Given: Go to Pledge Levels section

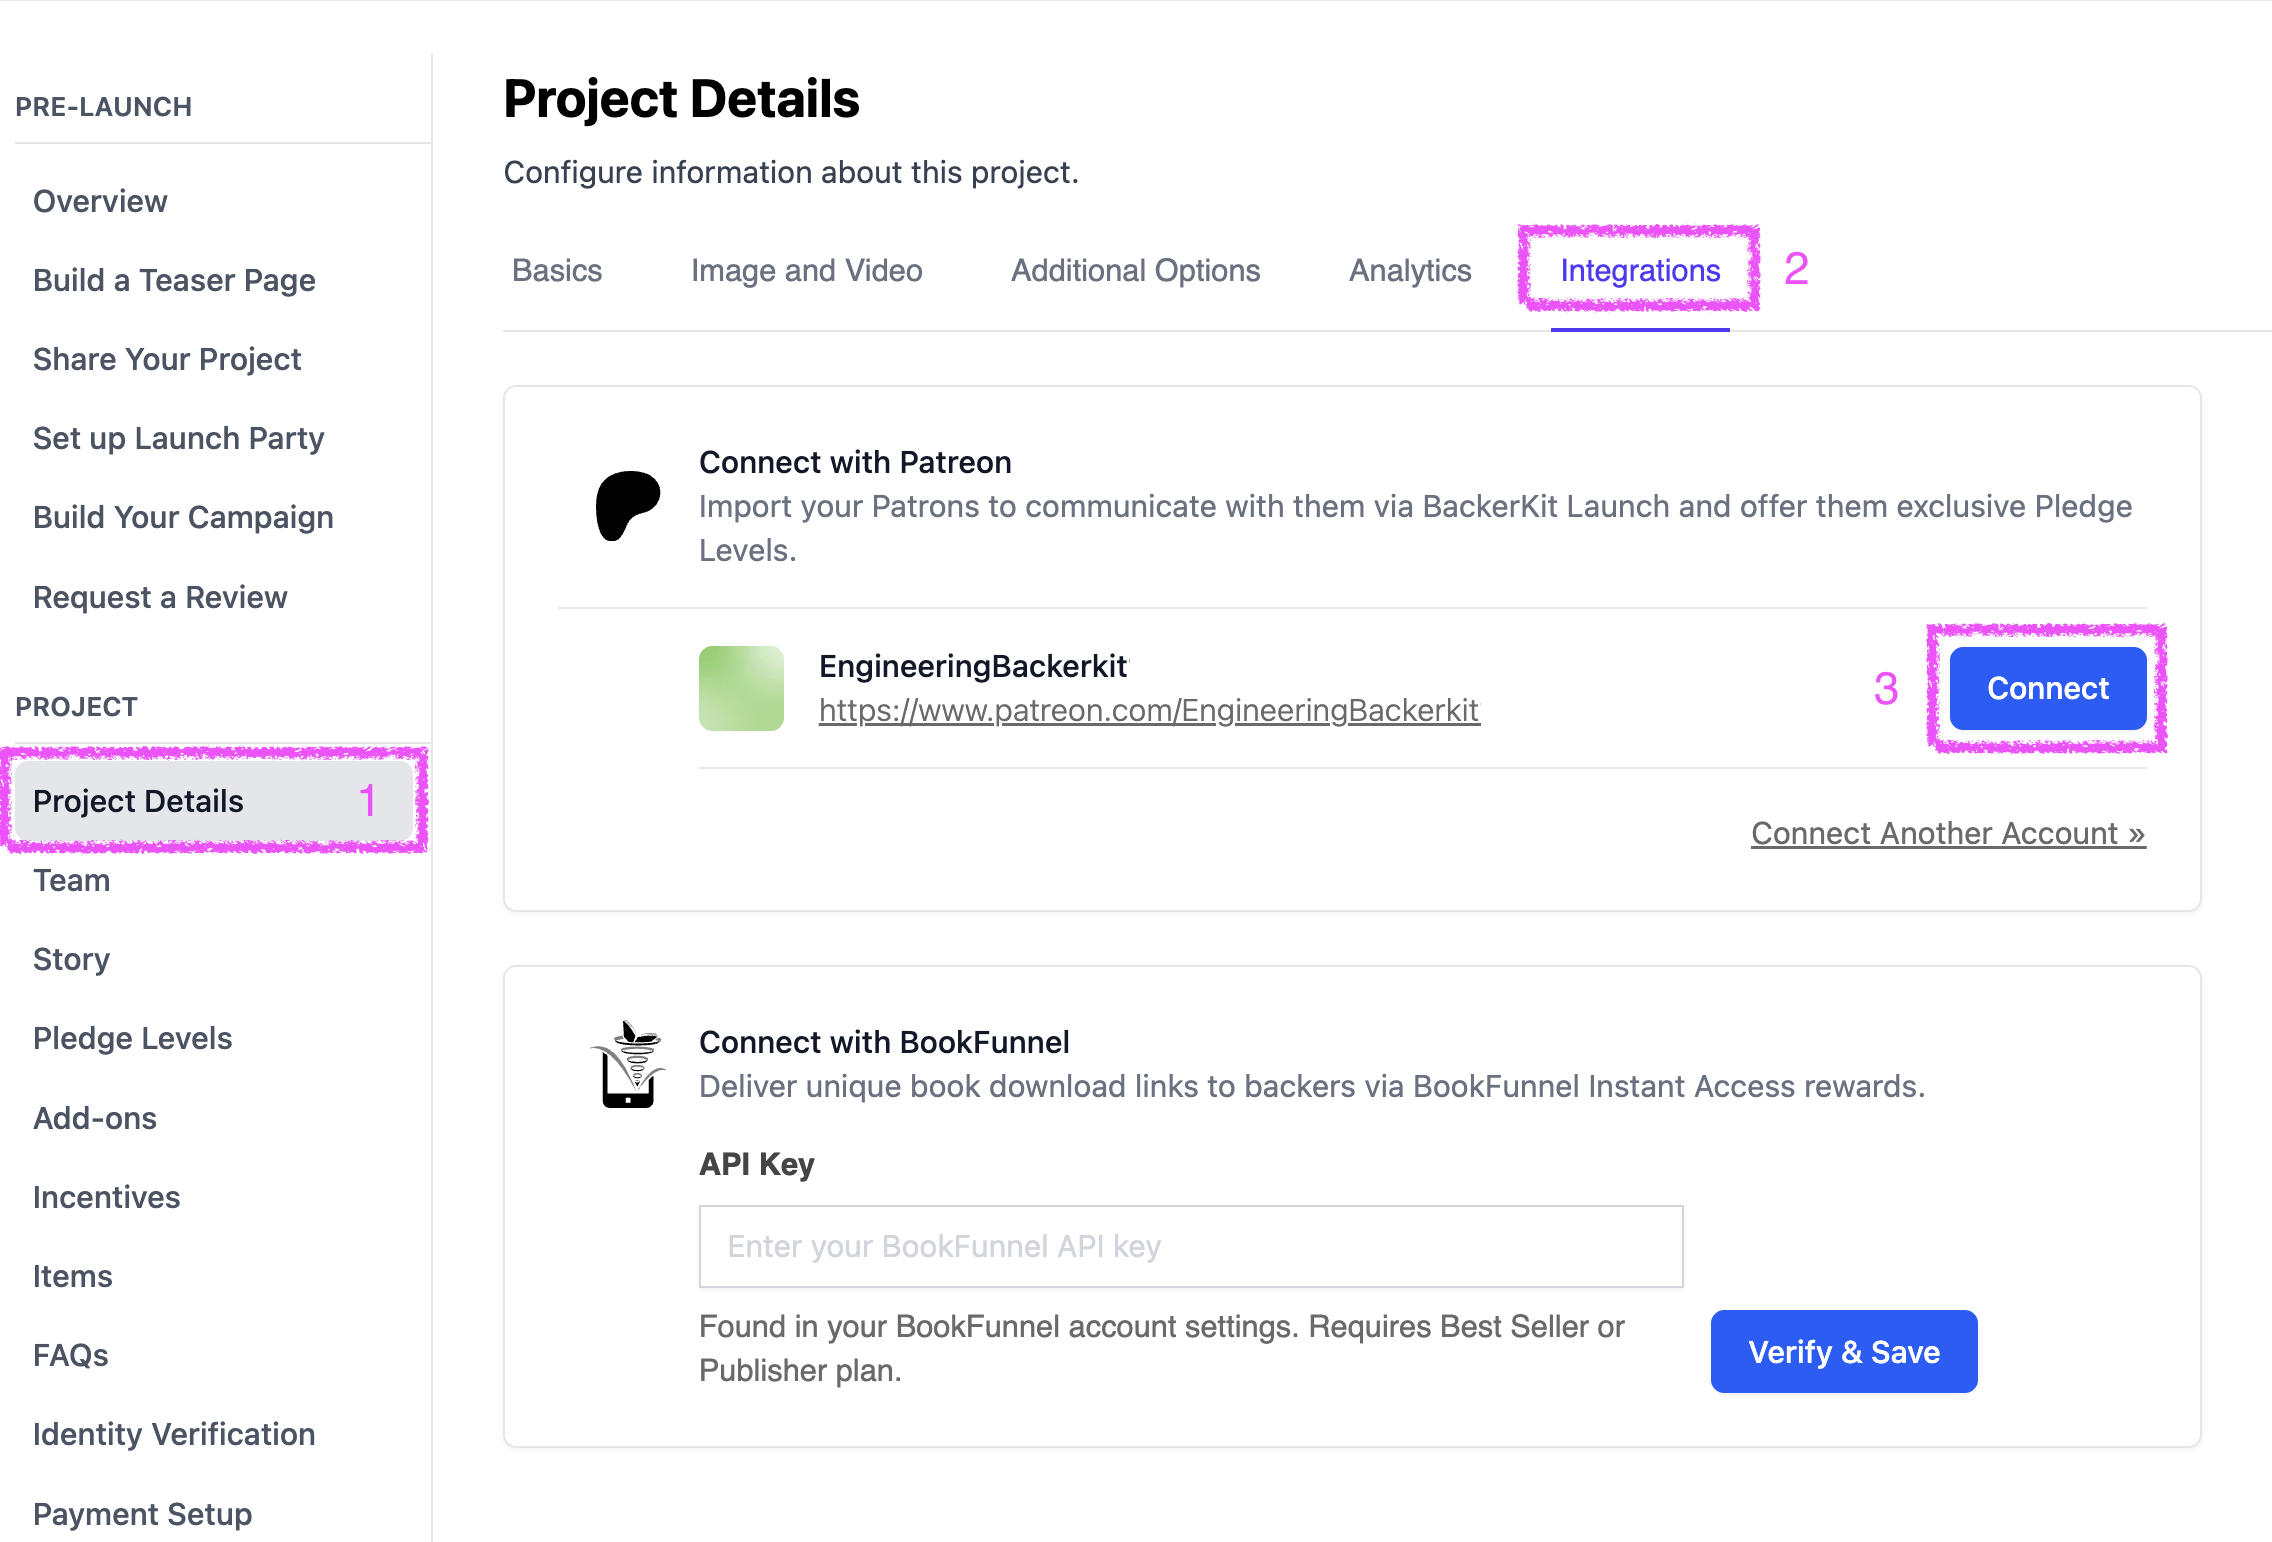Looking at the screenshot, I should point(132,1038).
